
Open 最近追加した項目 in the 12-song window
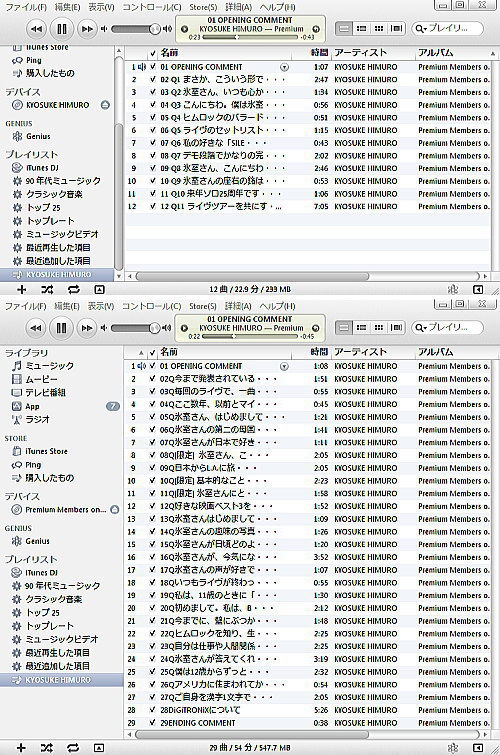[x=58, y=261]
